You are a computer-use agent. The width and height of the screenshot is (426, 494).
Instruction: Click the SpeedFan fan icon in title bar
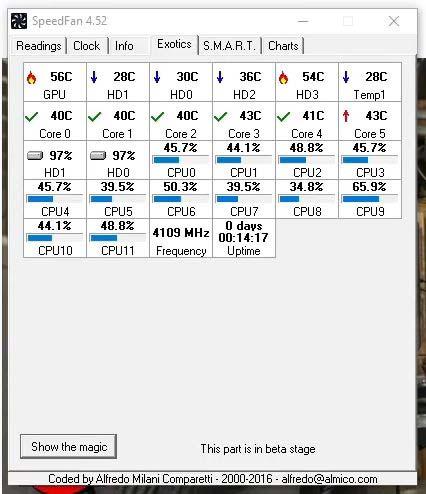[x=19, y=21]
